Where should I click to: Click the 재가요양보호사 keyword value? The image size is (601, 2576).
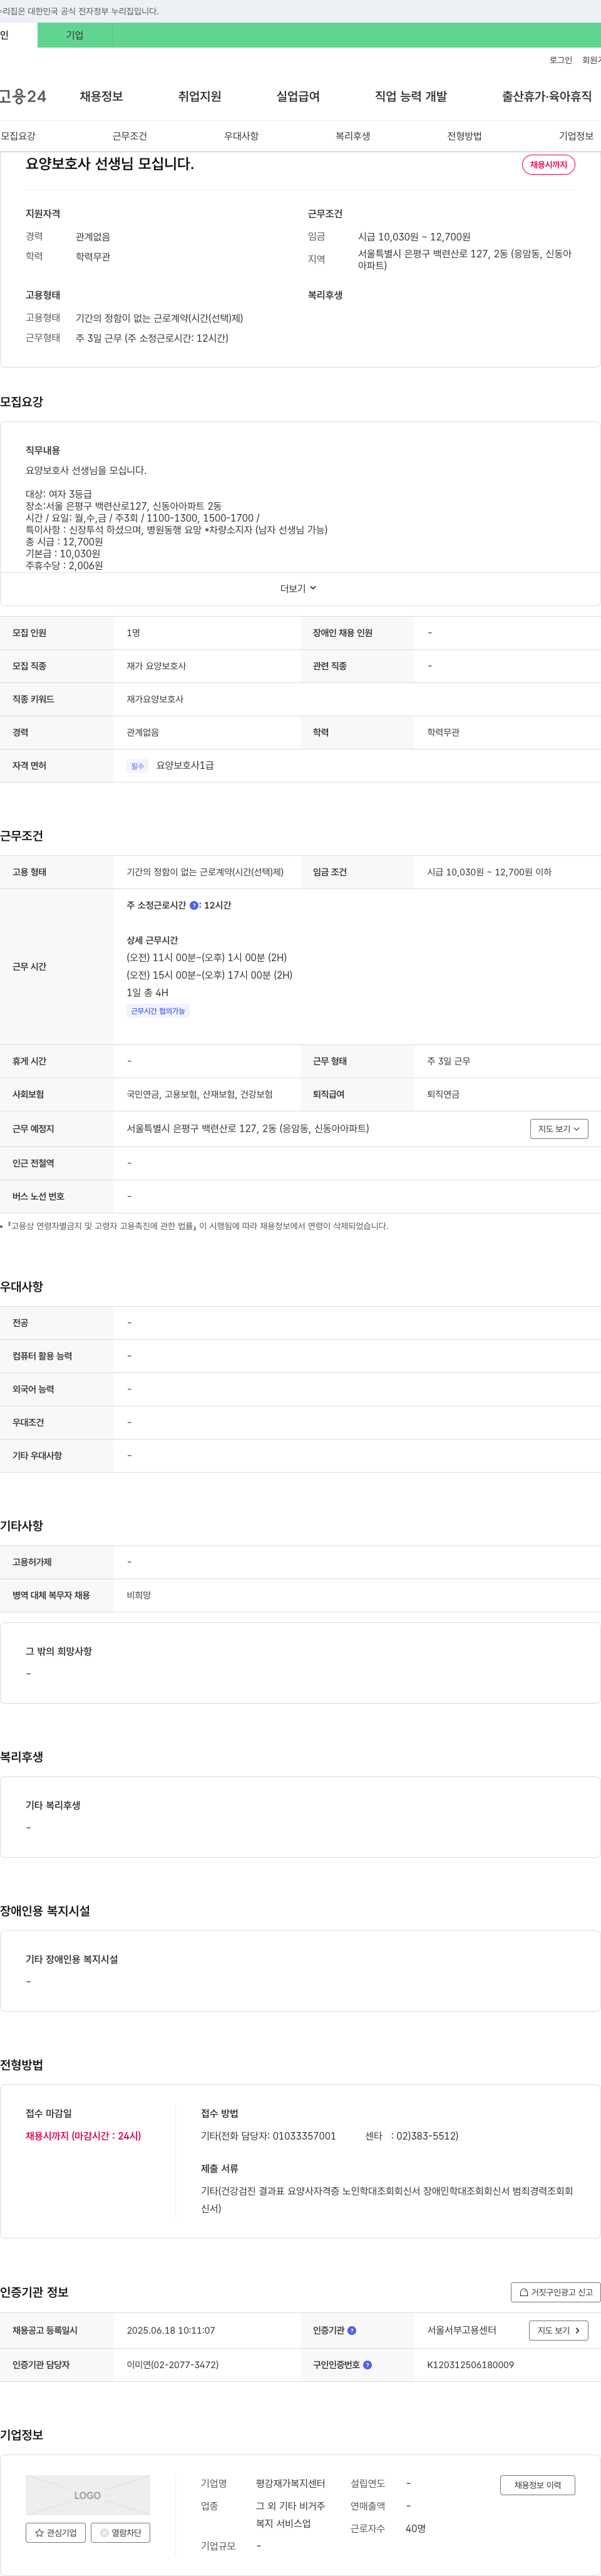pyautogui.click(x=155, y=699)
